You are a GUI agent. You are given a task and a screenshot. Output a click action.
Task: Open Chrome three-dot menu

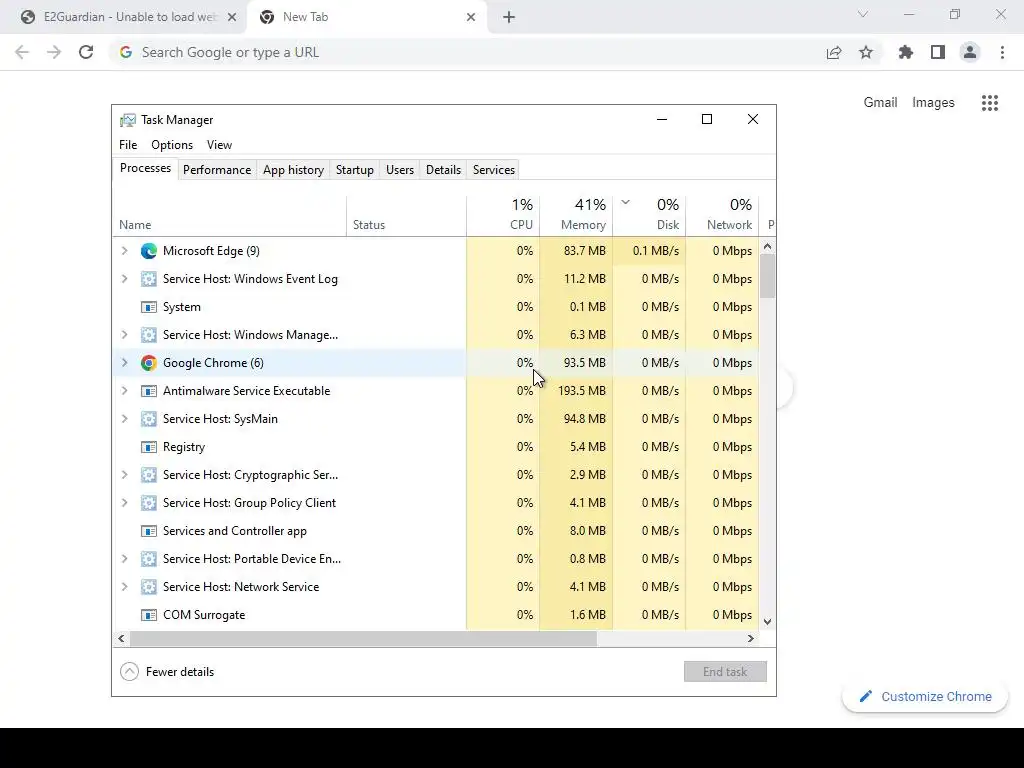pos(1002,52)
